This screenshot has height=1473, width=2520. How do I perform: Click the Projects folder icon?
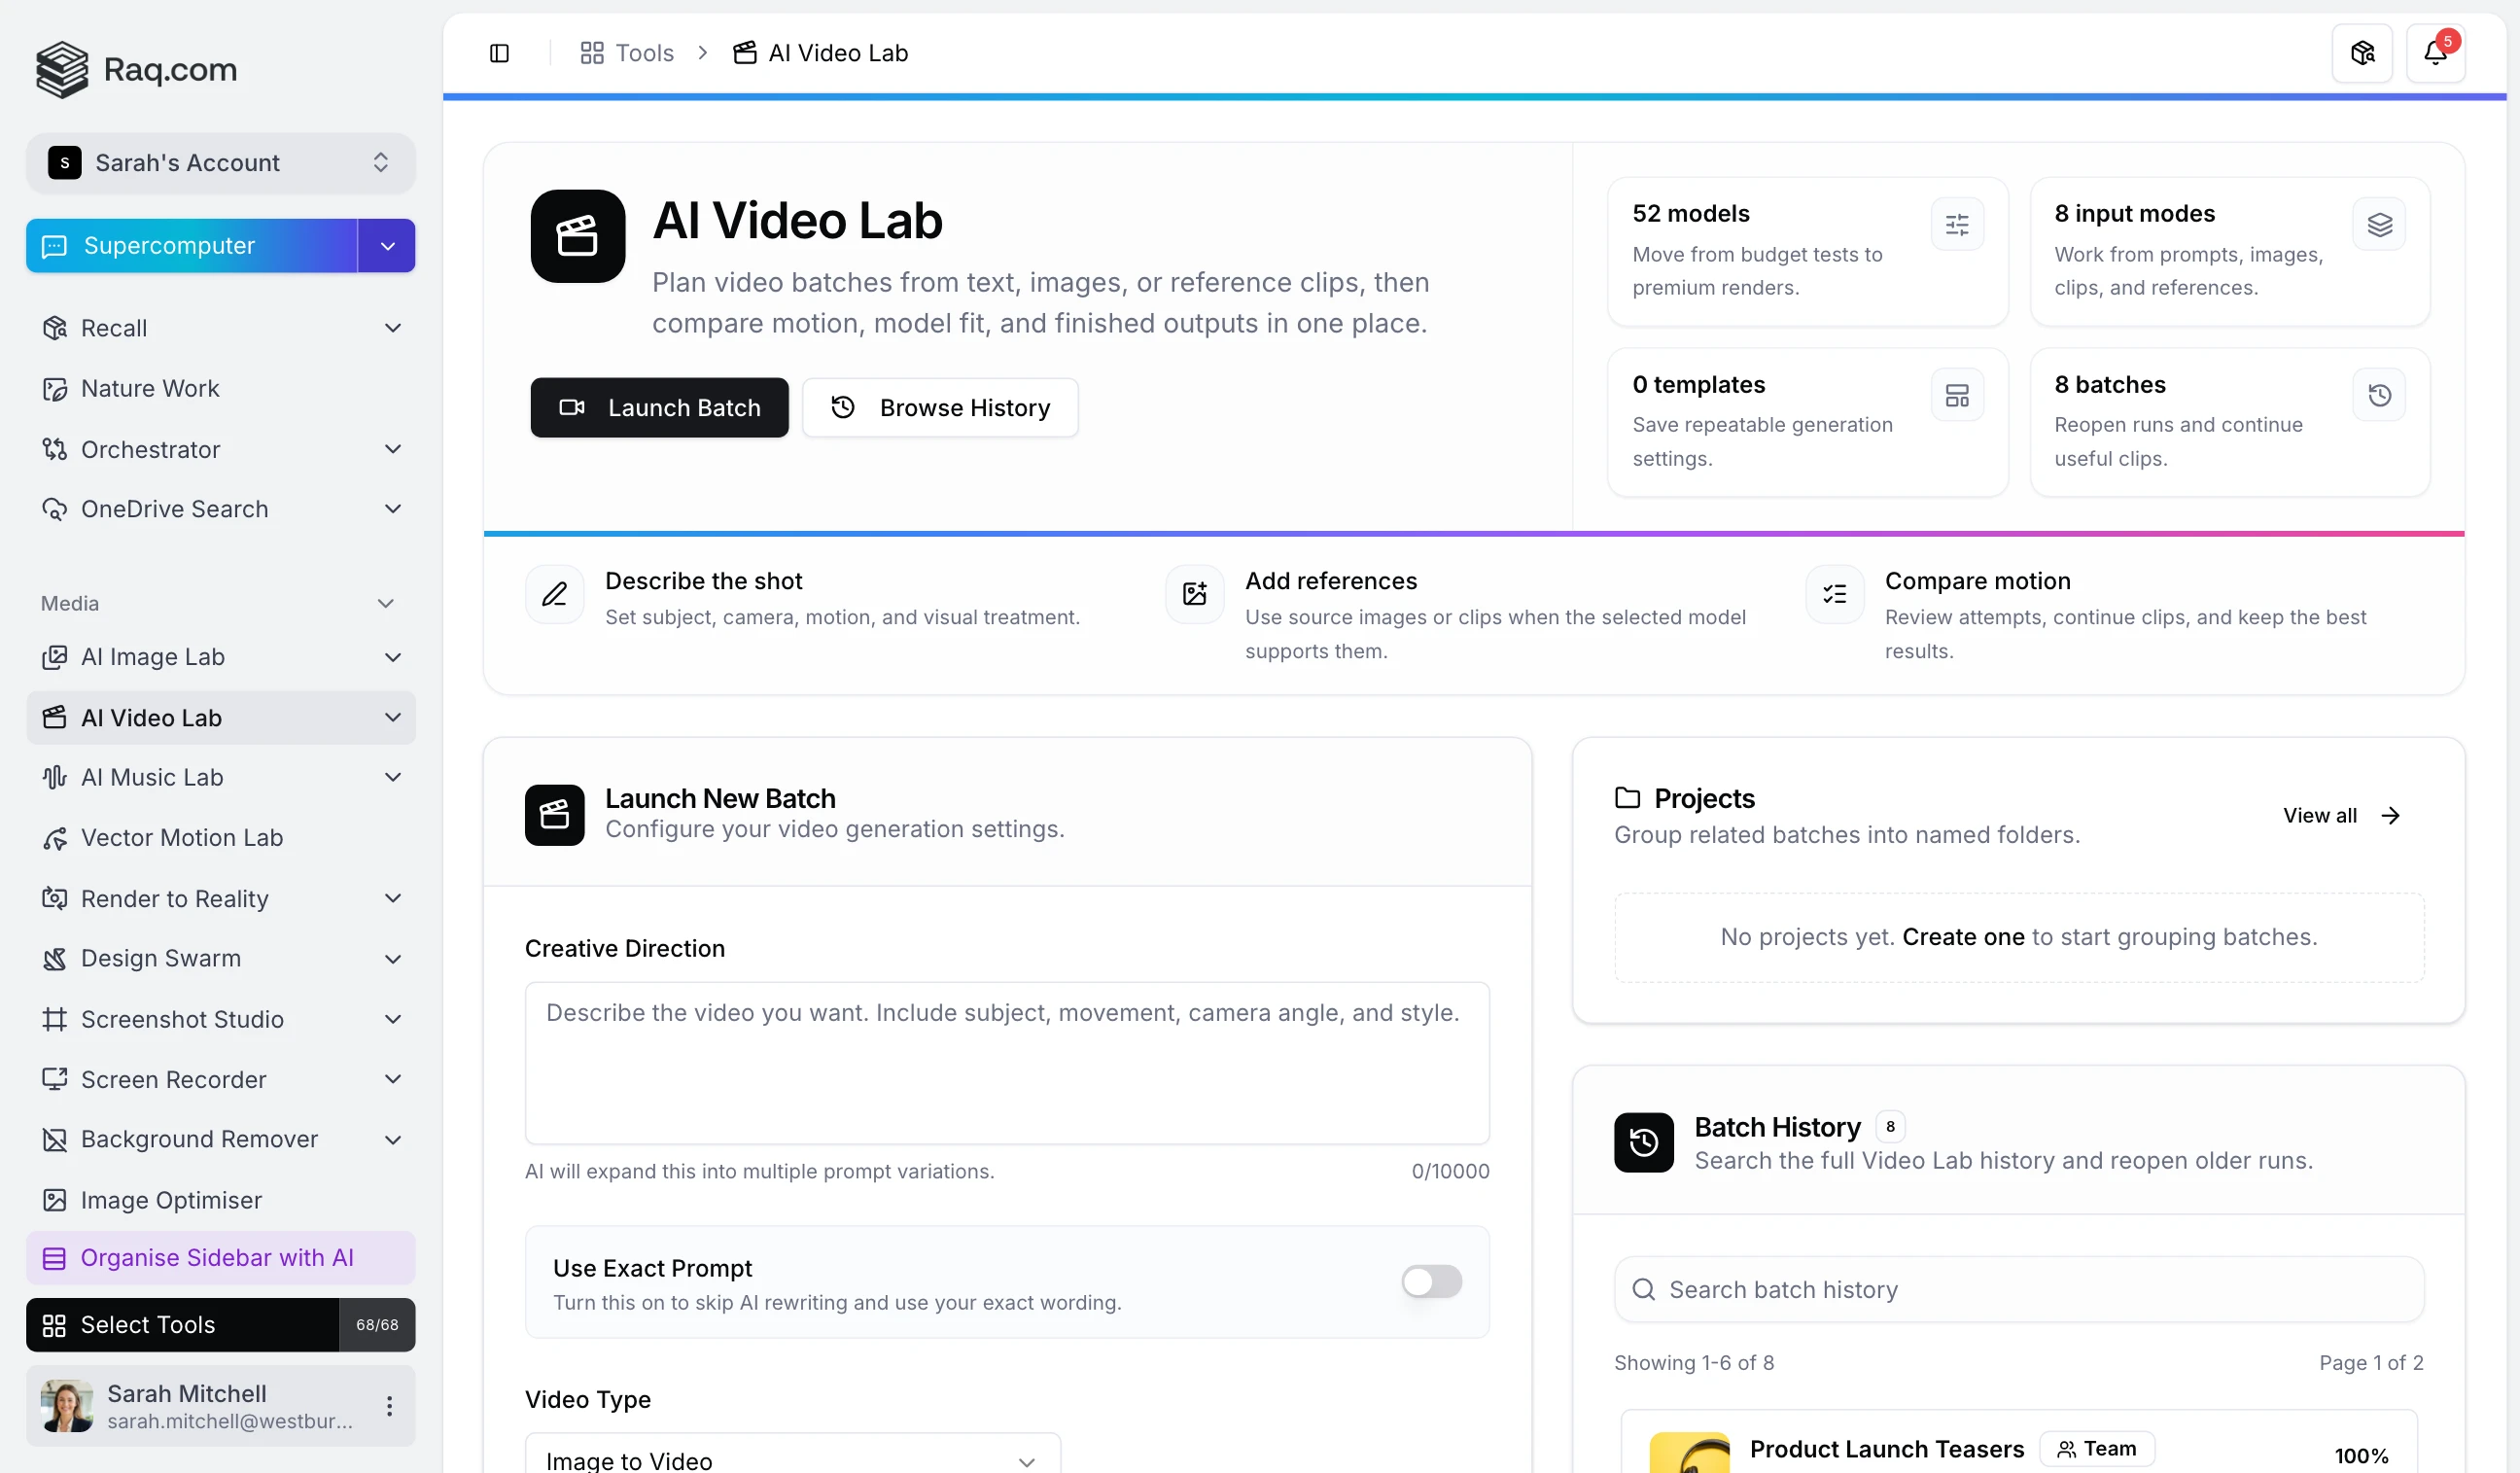[1628, 798]
